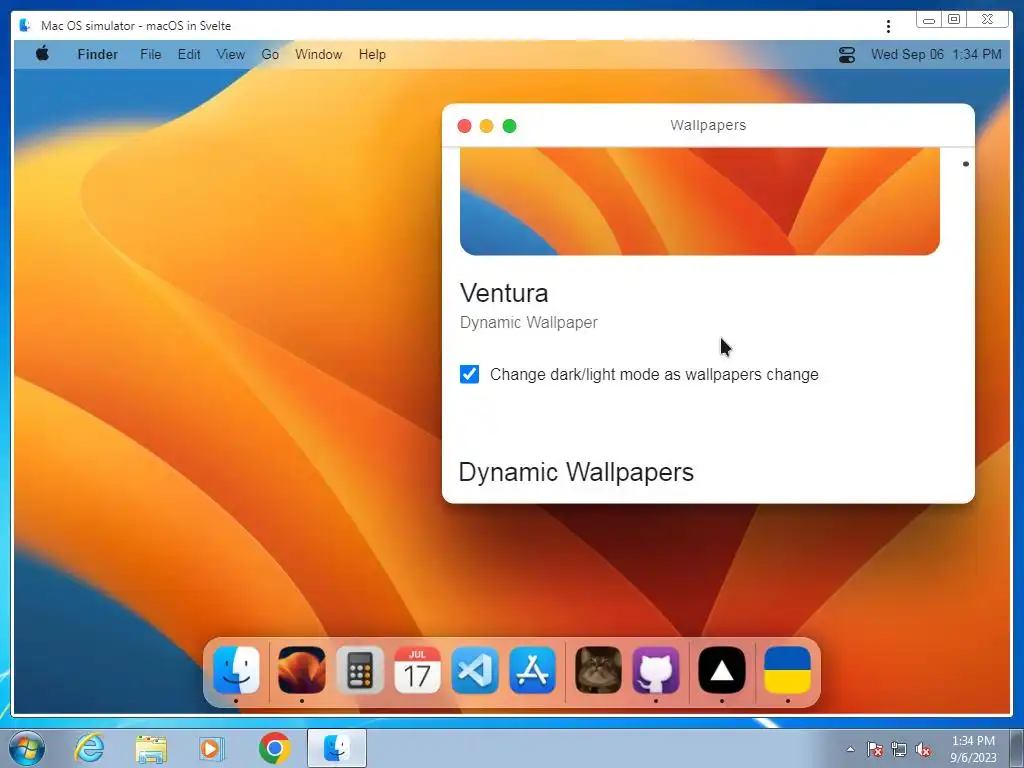Screen dimensions: 1024x768
Task: Open the Help menu
Action: (x=372, y=54)
